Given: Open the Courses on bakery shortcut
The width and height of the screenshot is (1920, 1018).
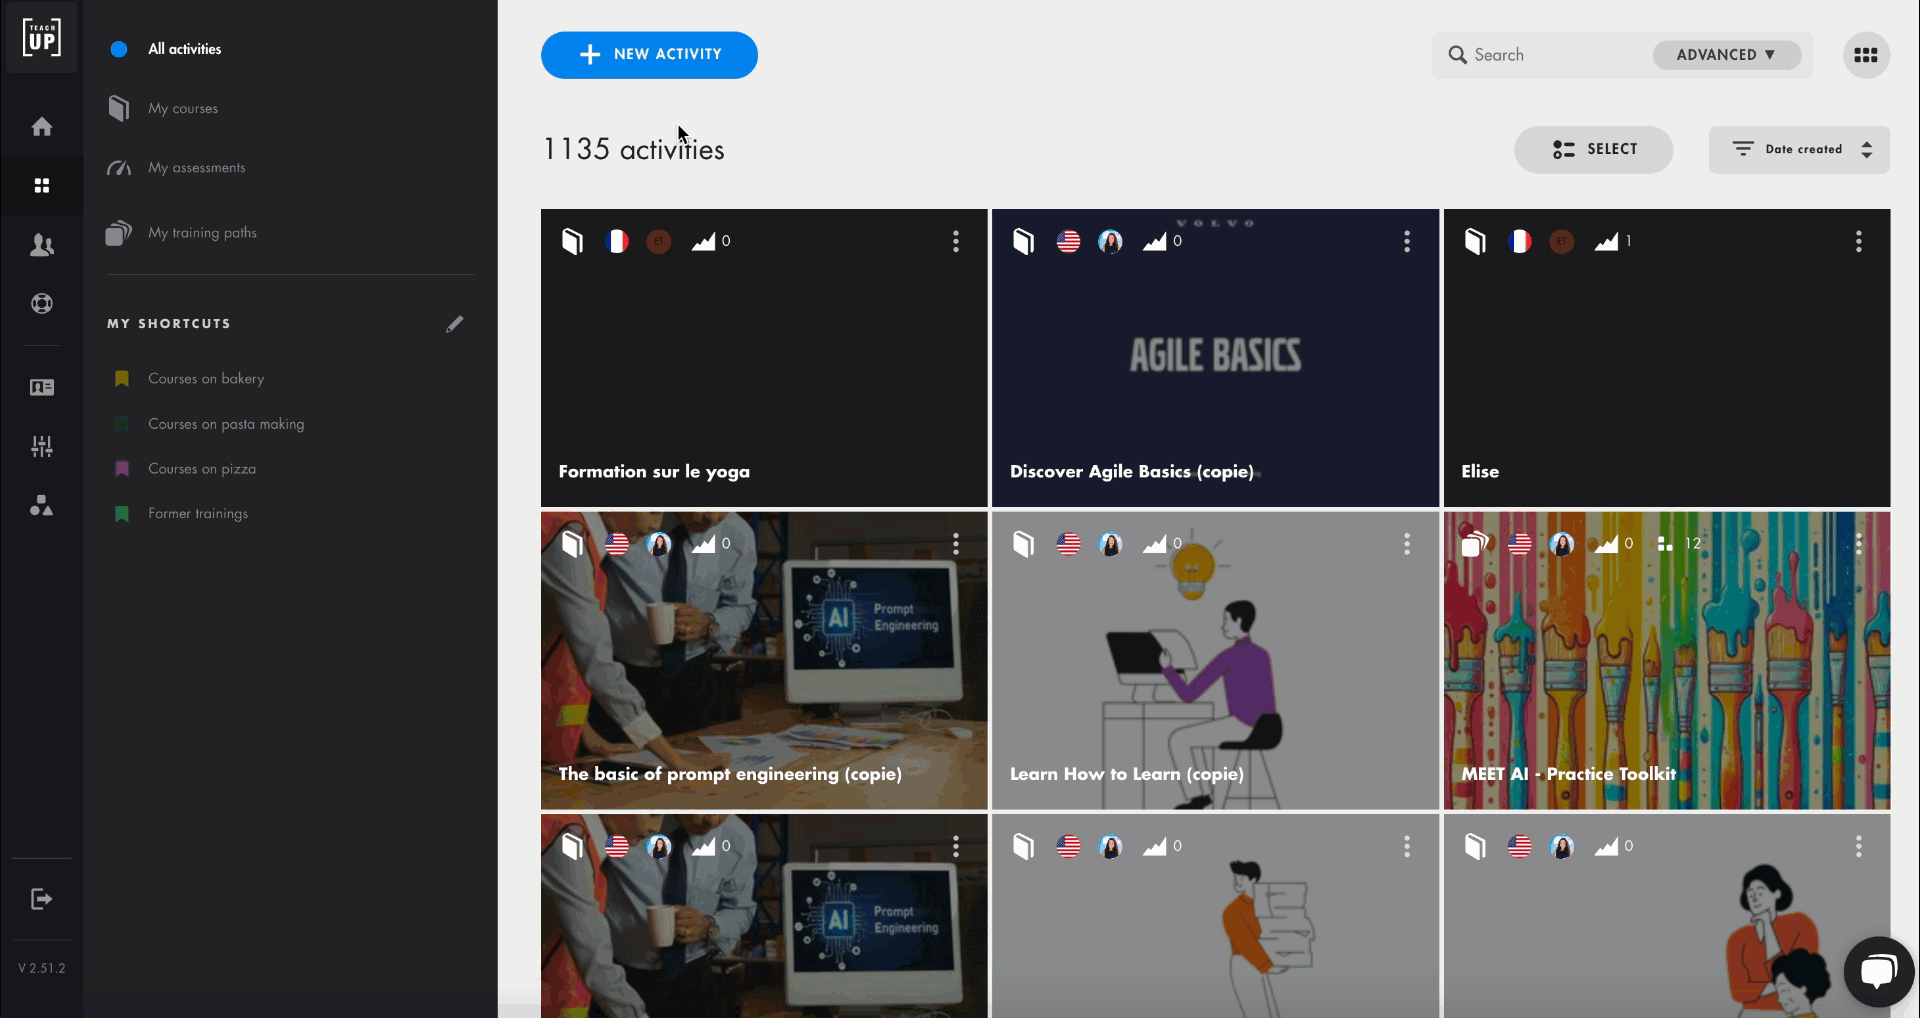Looking at the screenshot, I should [206, 379].
